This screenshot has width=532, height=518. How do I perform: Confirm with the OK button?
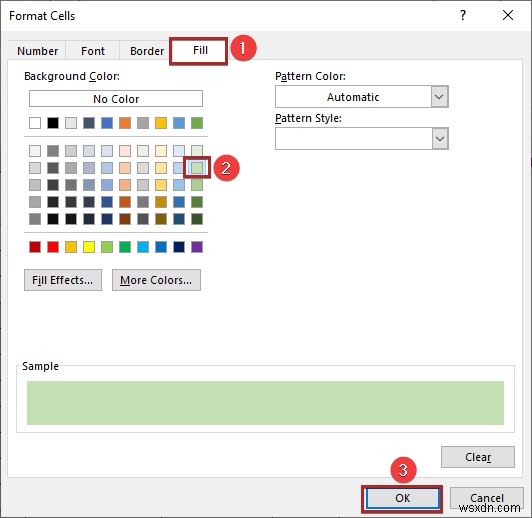click(402, 498)
